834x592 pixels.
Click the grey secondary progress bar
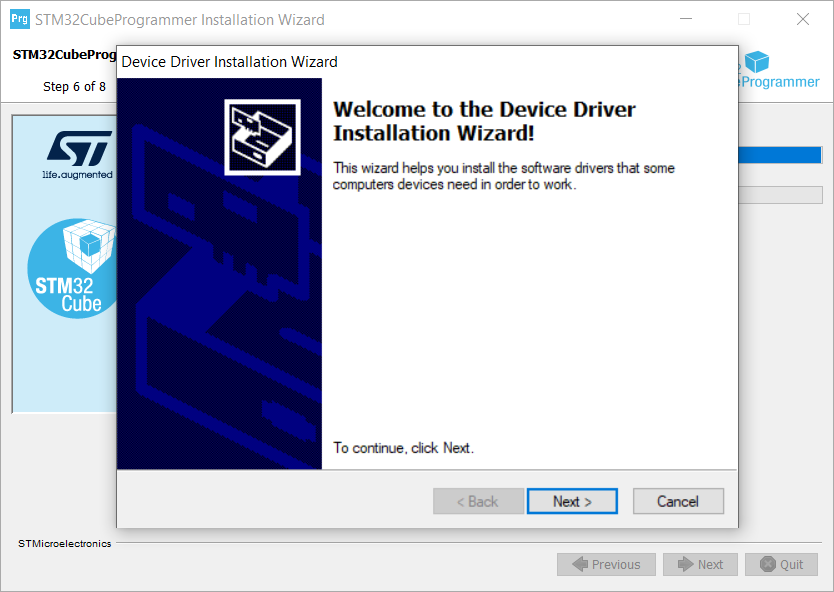pyautogui.click(x=780, y=195)
